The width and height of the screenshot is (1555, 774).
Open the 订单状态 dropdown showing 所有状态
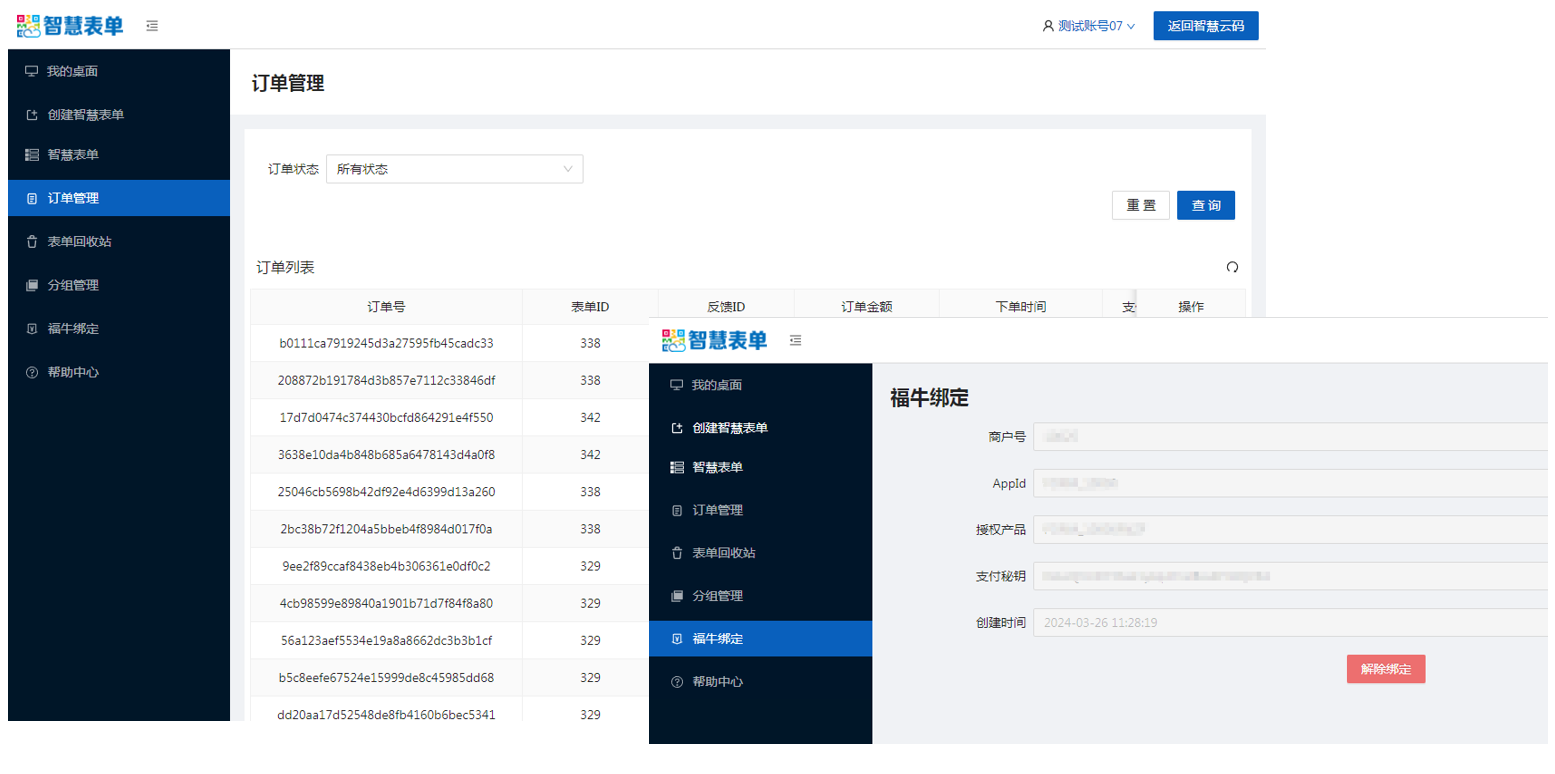click(x=454, y=169)
